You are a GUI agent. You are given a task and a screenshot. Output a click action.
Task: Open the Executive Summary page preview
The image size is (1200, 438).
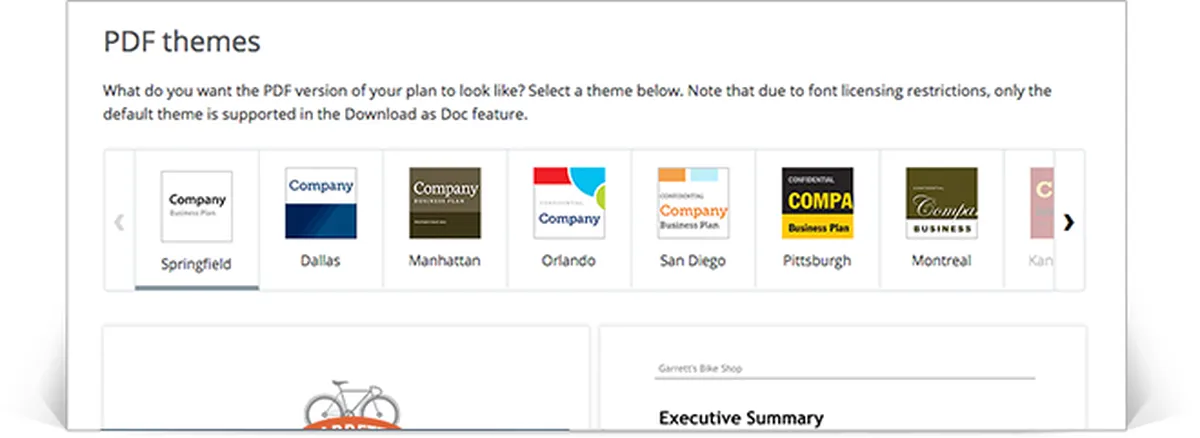(x=842, y=378)
